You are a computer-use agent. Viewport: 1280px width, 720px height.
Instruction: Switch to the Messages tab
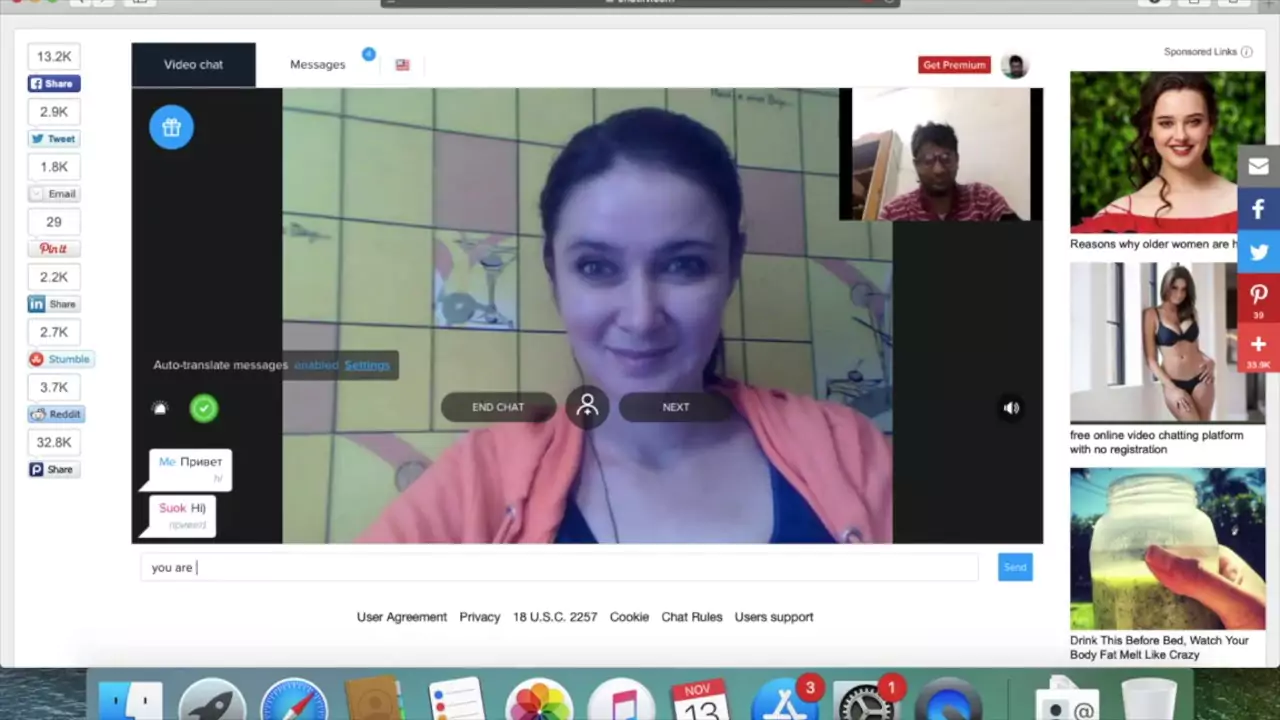pyautogui.click(x=317, y=64)
